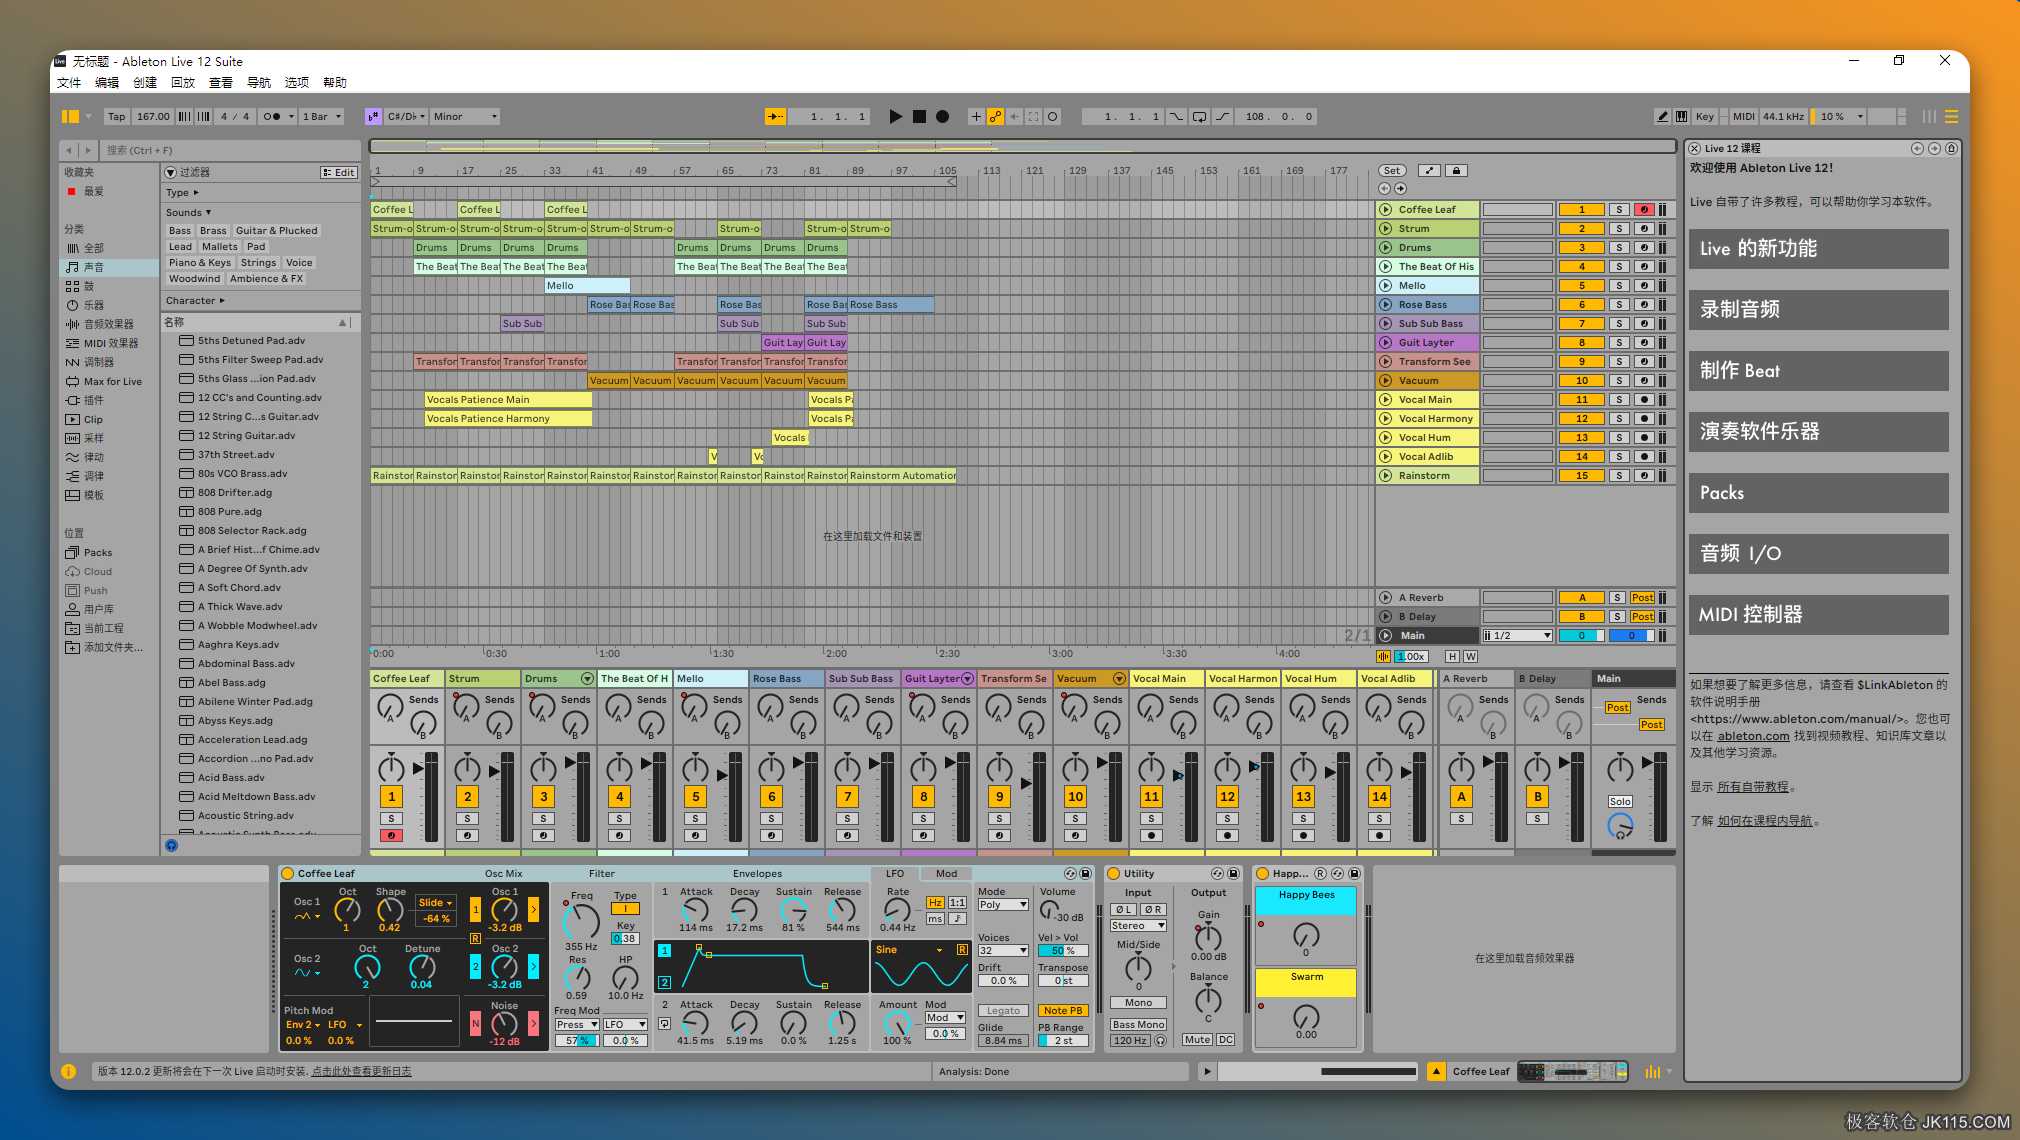Image resolution: width=2020 pixels, height=1140 pixels.
Task: Open the 1 Bar quantization dropdown
Action: pos(322,117)
